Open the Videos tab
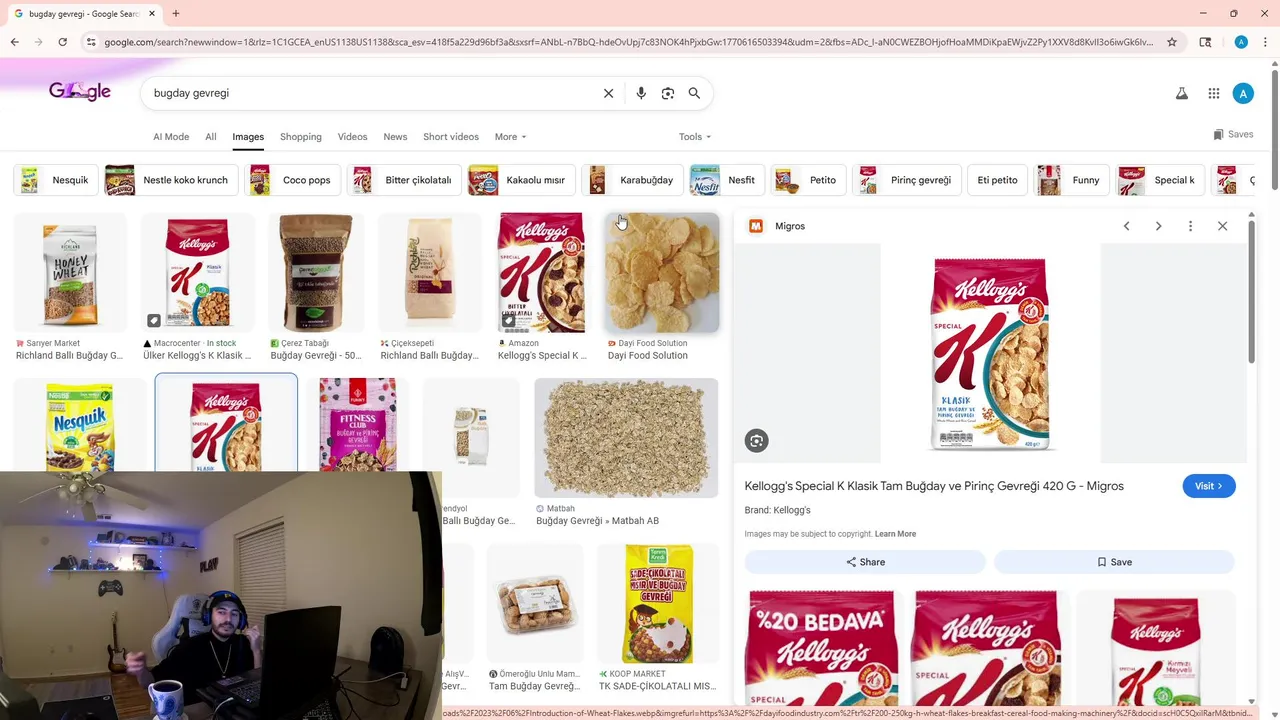 tap(352, 137)
